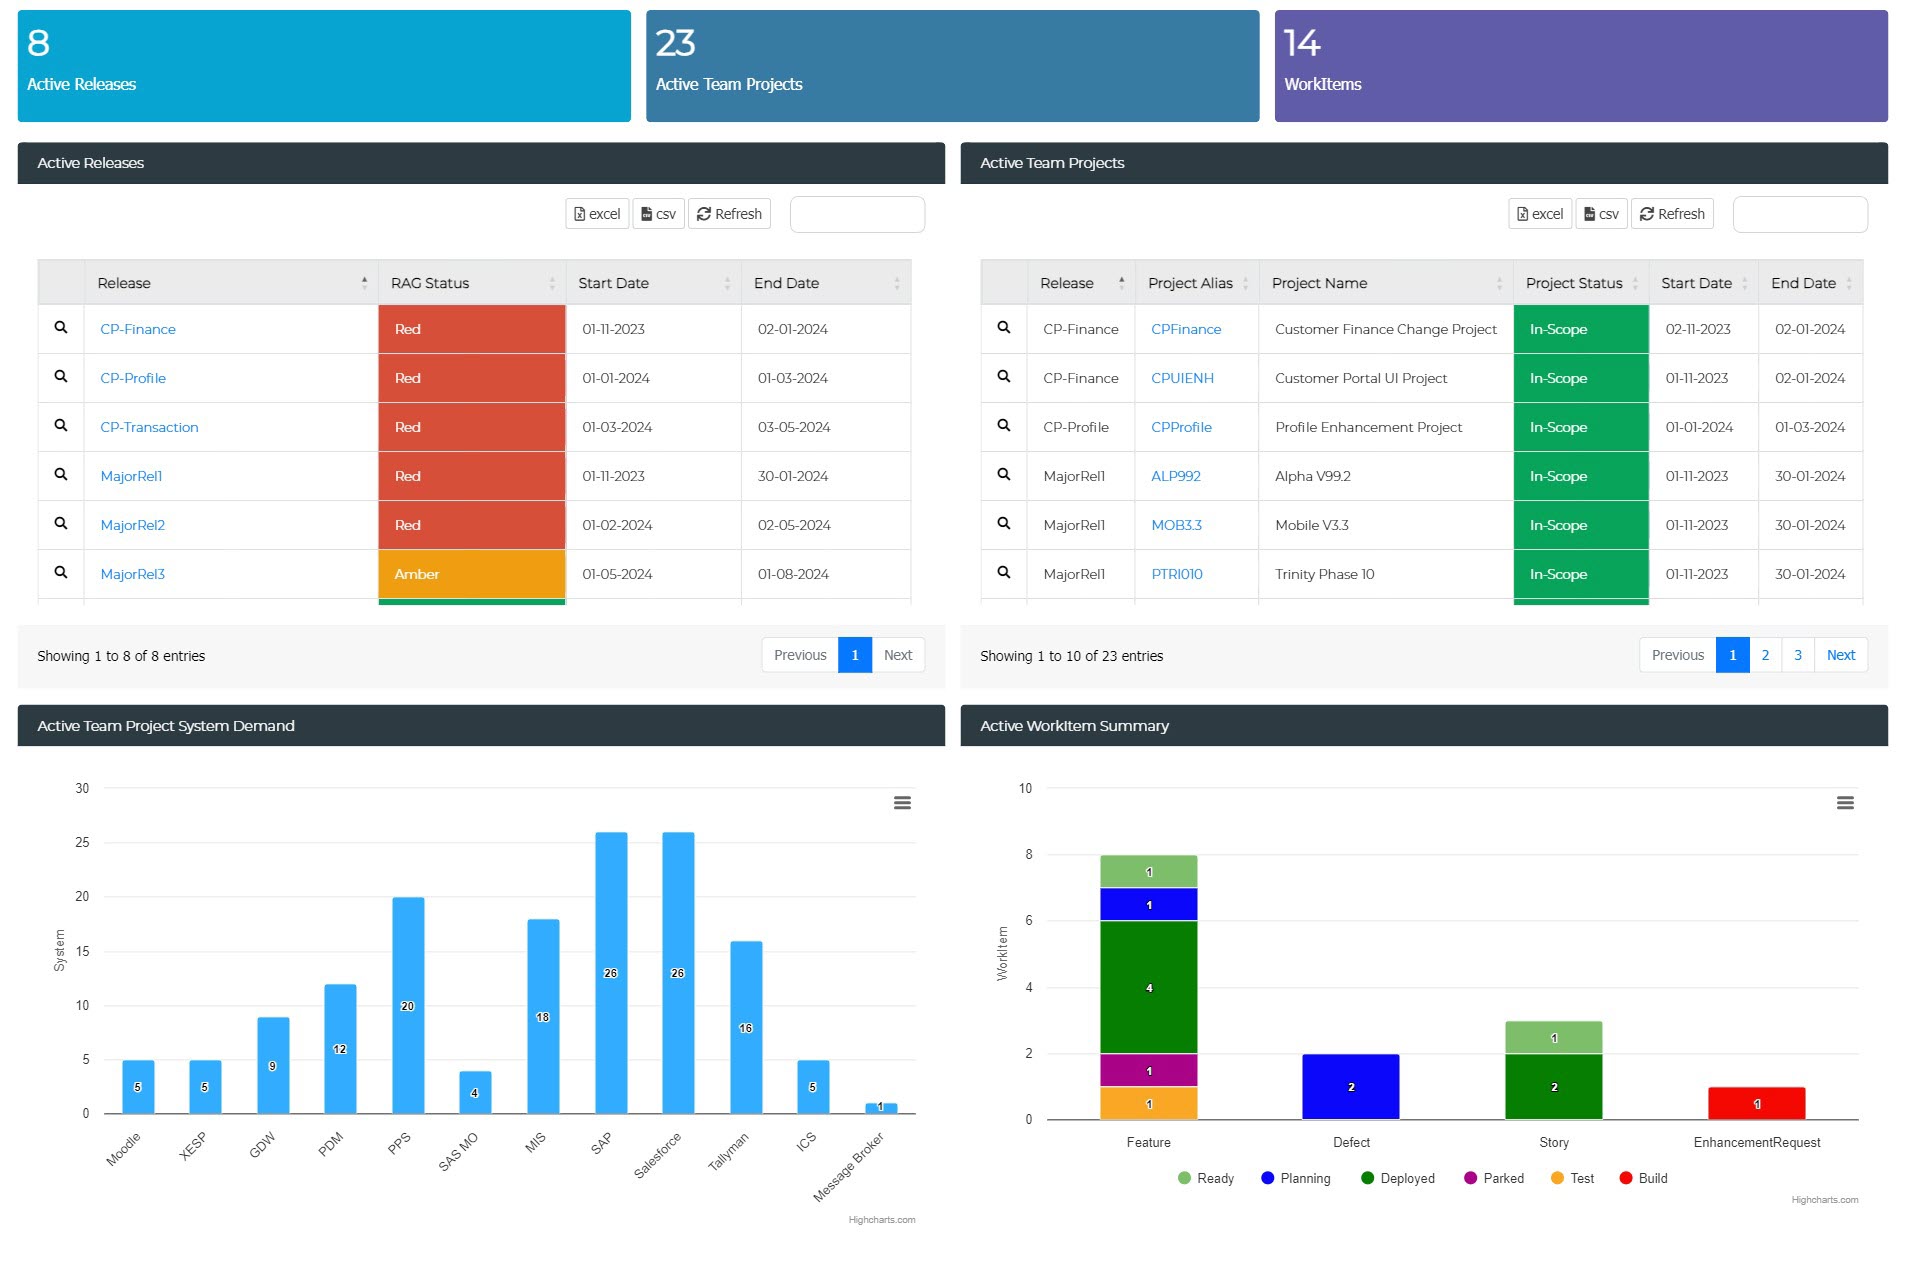Go to page 3 of Team Projects
Viewport: 1906px width, 1274px height.
pos(1798,655)
